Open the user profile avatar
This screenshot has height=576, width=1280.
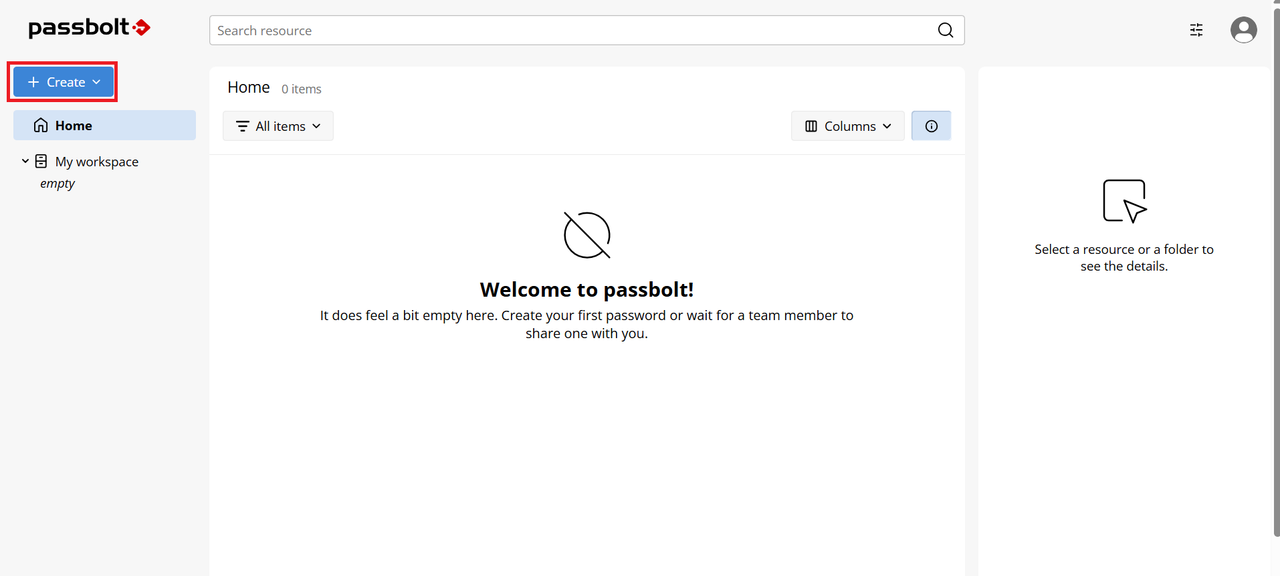1243,30
